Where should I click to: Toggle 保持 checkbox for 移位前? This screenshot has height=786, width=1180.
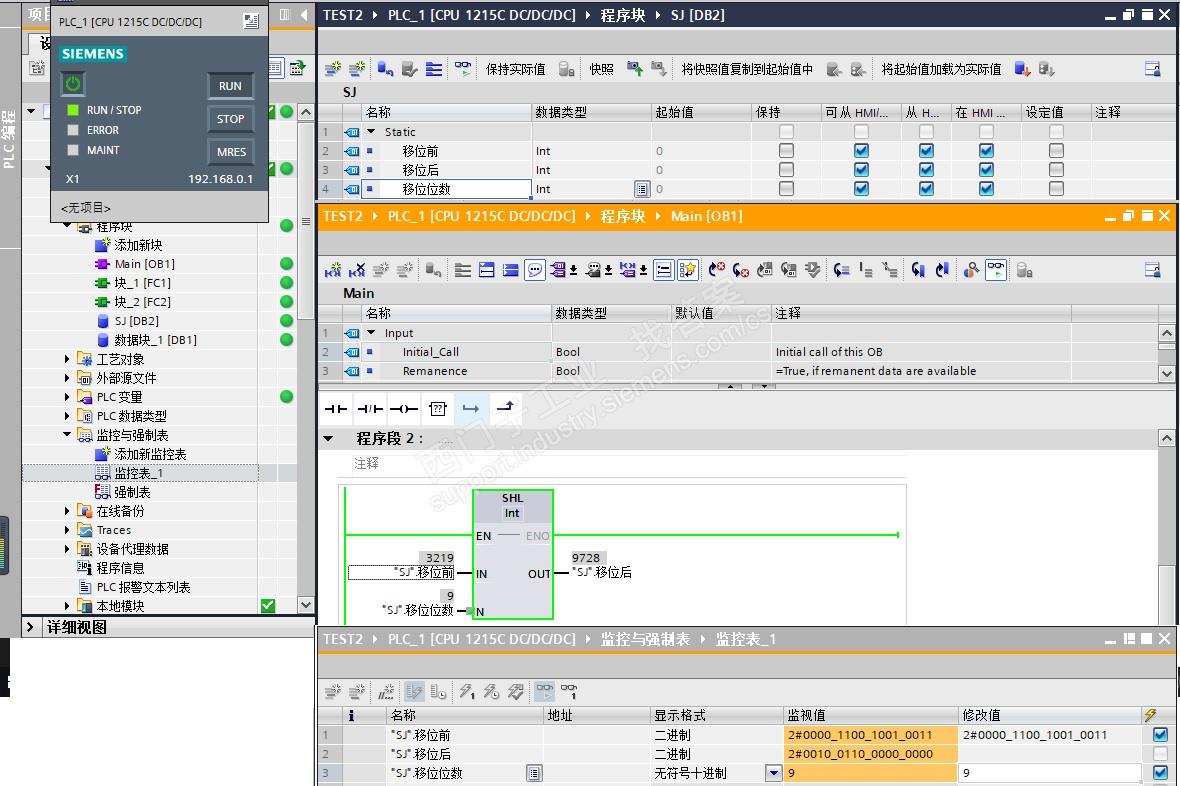point(786,151)
